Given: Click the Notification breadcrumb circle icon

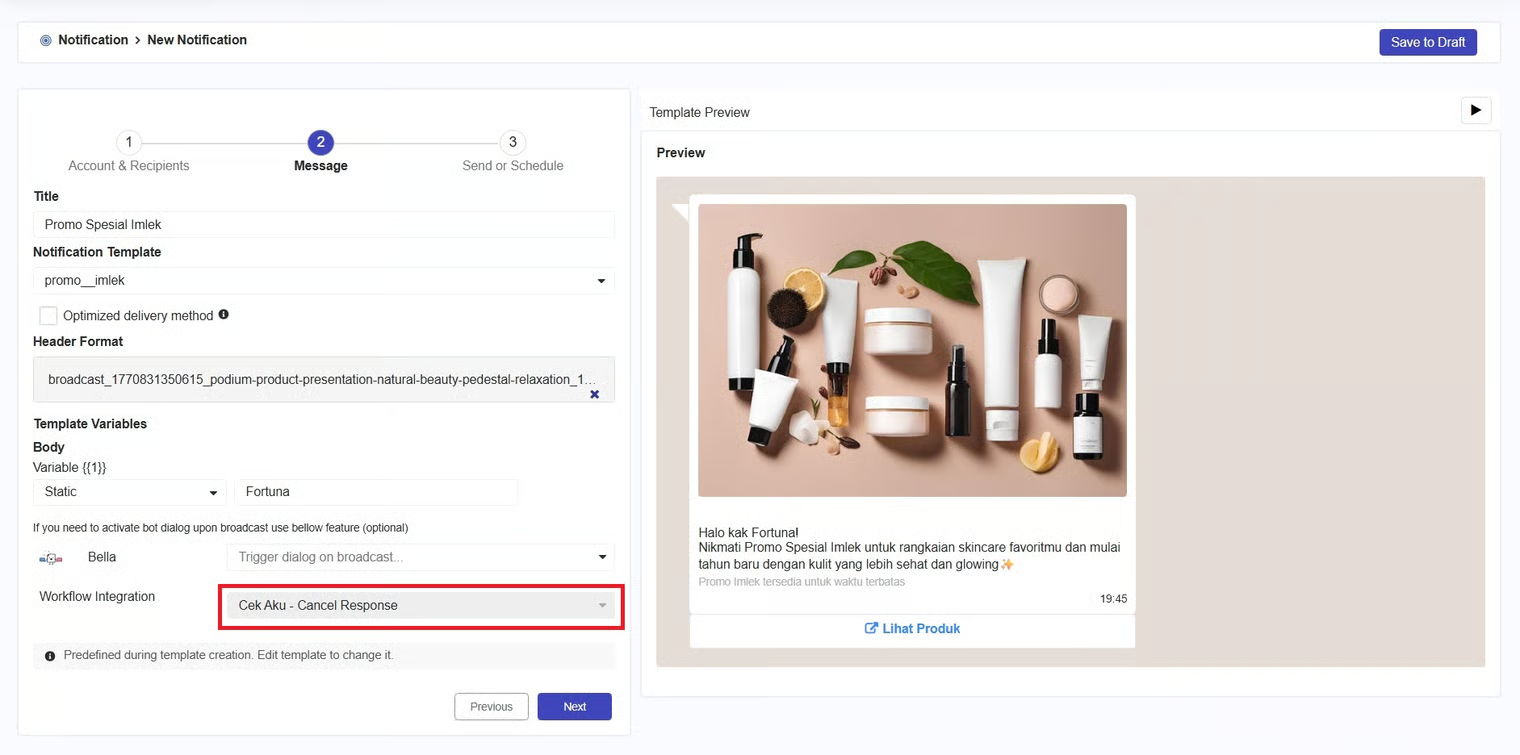Looking at the screenshot, I should 46,41.
